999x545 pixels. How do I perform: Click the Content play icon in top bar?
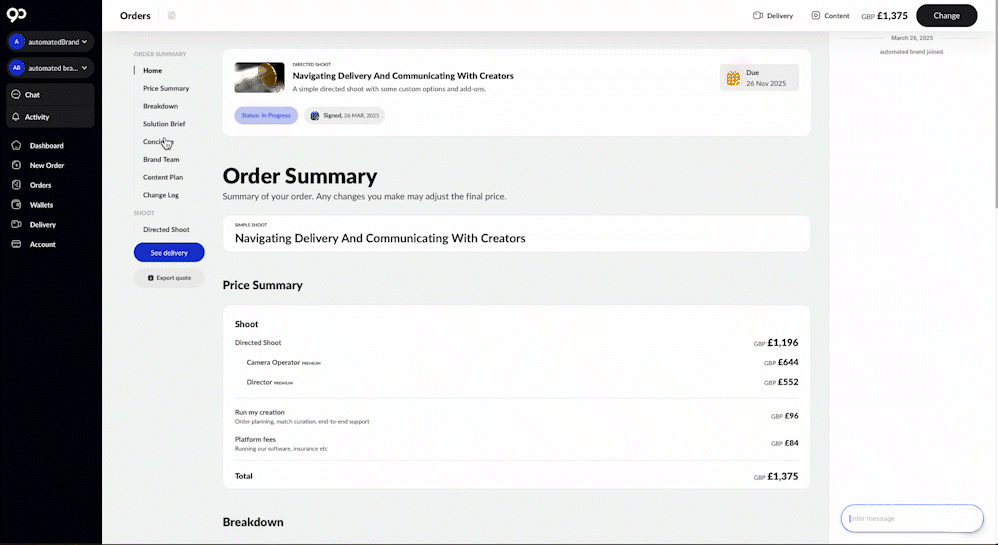816,16
